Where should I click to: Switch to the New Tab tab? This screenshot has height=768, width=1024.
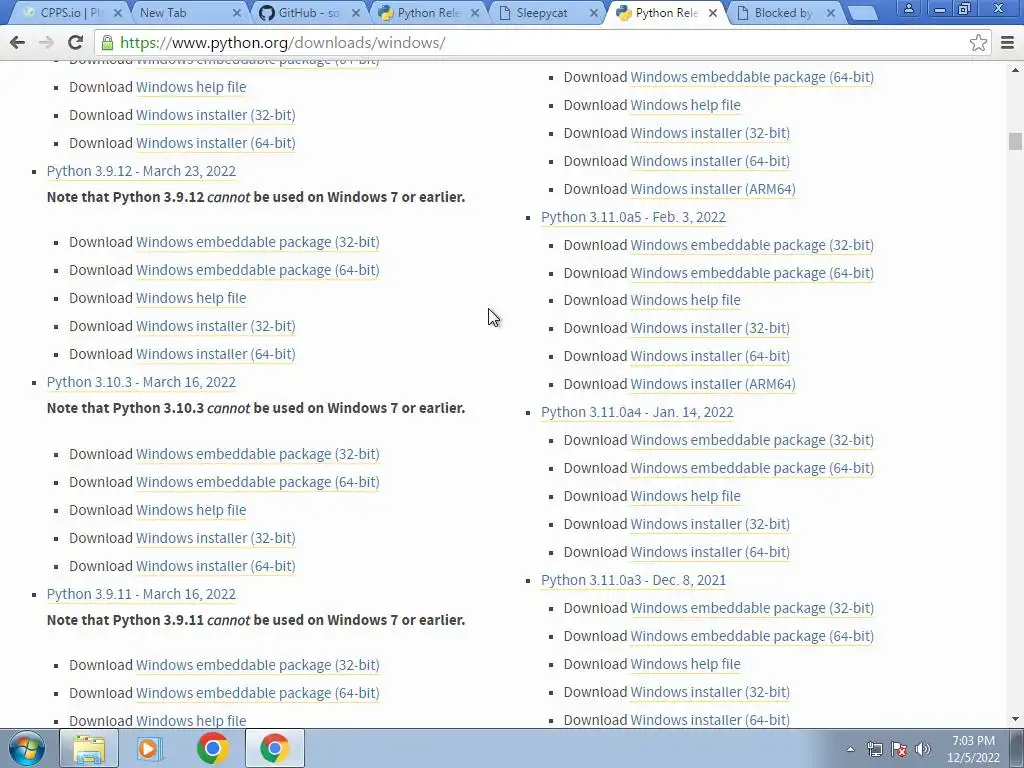pyautogui.click(x=187, y=13)
